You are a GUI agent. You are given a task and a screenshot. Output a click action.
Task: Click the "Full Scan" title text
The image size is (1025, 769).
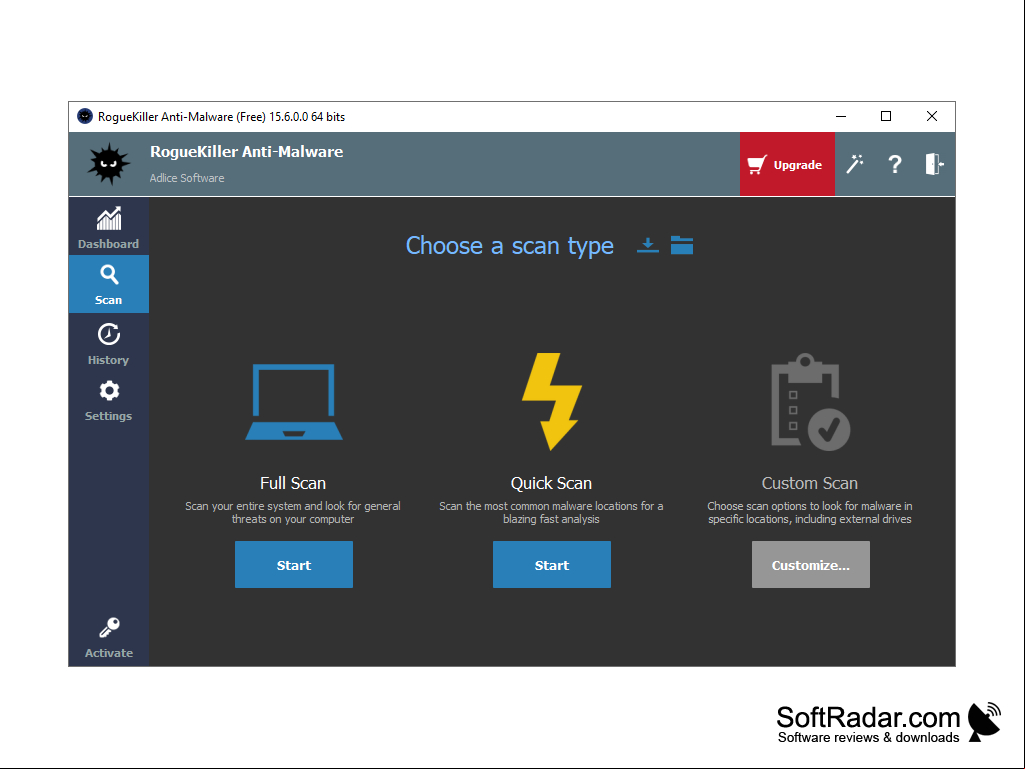point(293,483)
